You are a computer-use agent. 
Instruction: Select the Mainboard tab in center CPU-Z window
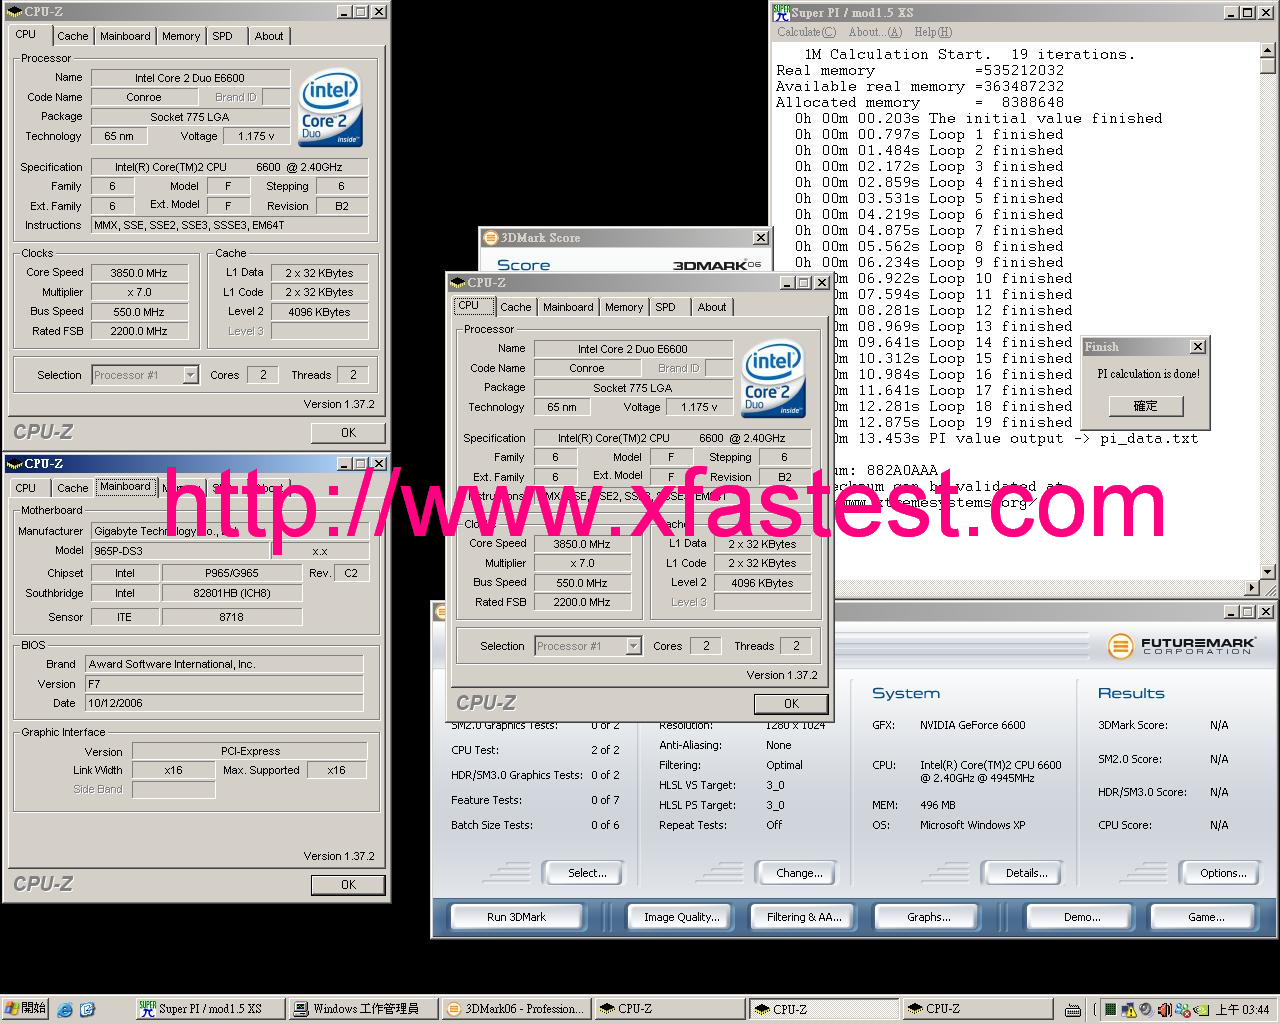coord(568,307)
